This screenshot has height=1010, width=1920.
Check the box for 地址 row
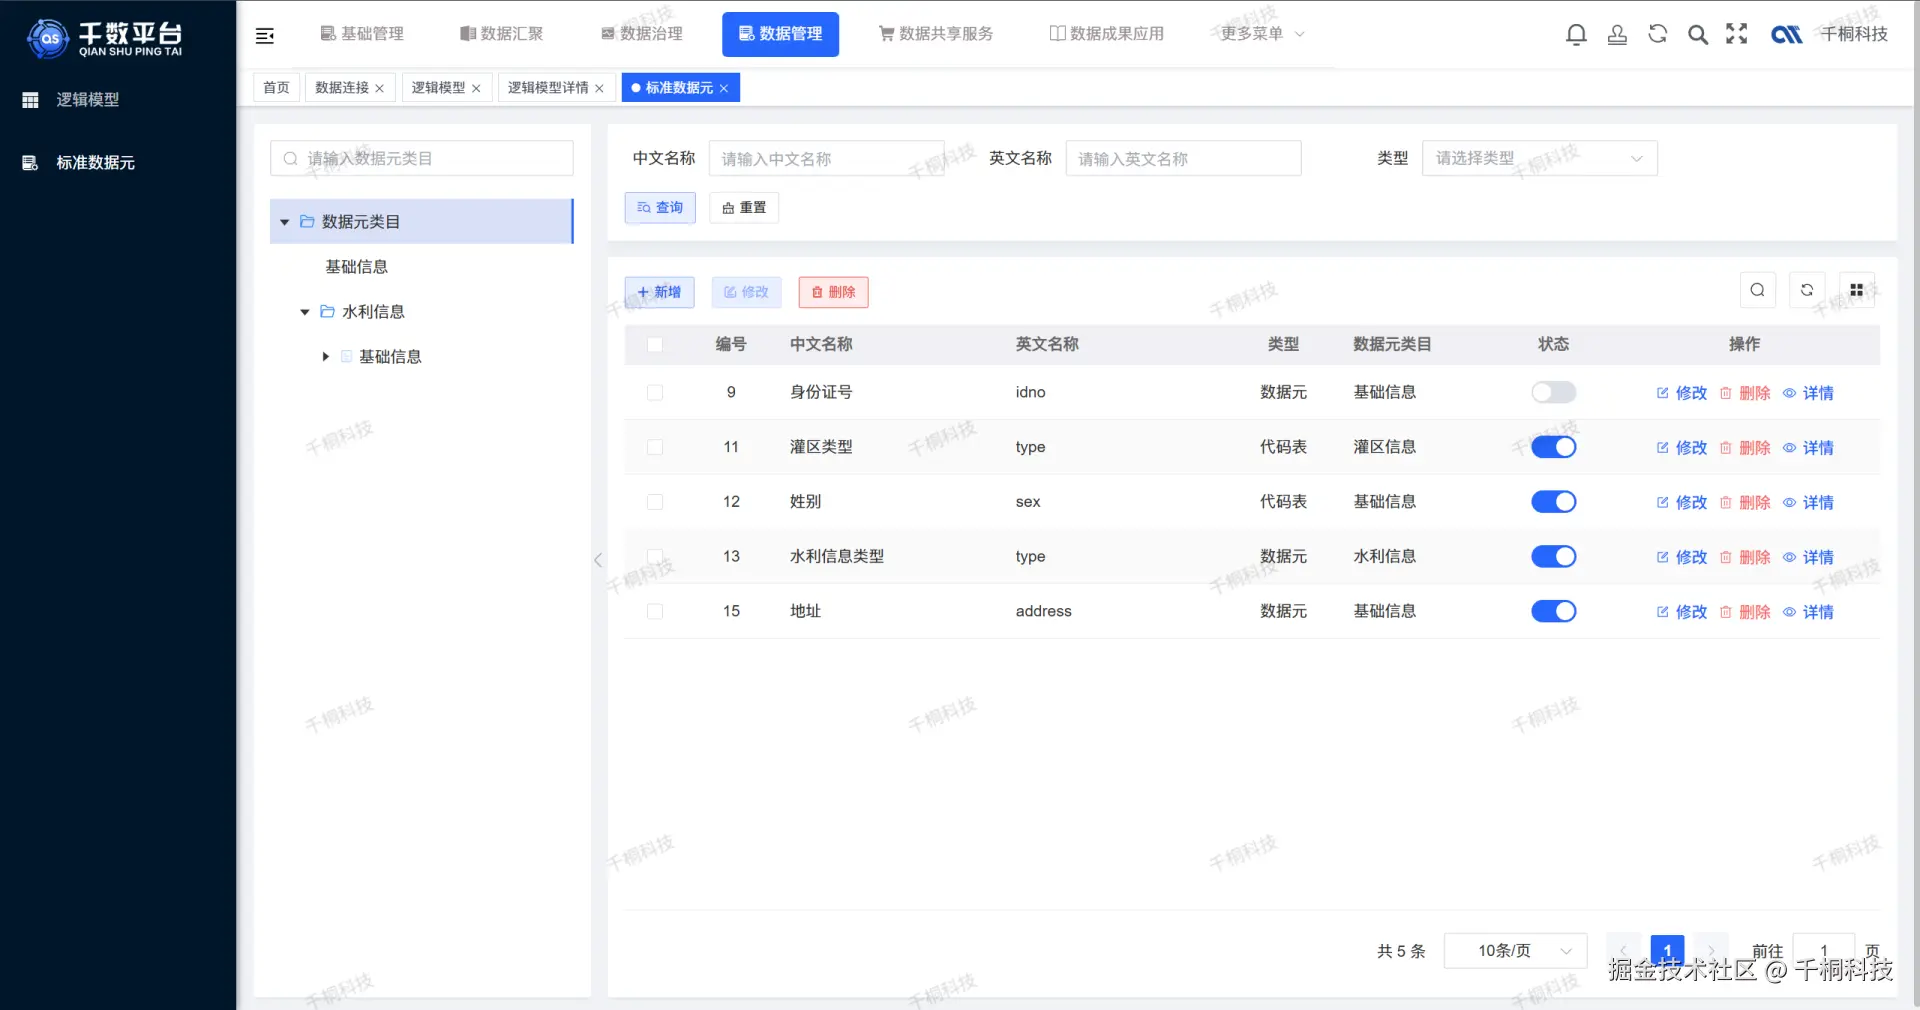(x=655, y=611)
